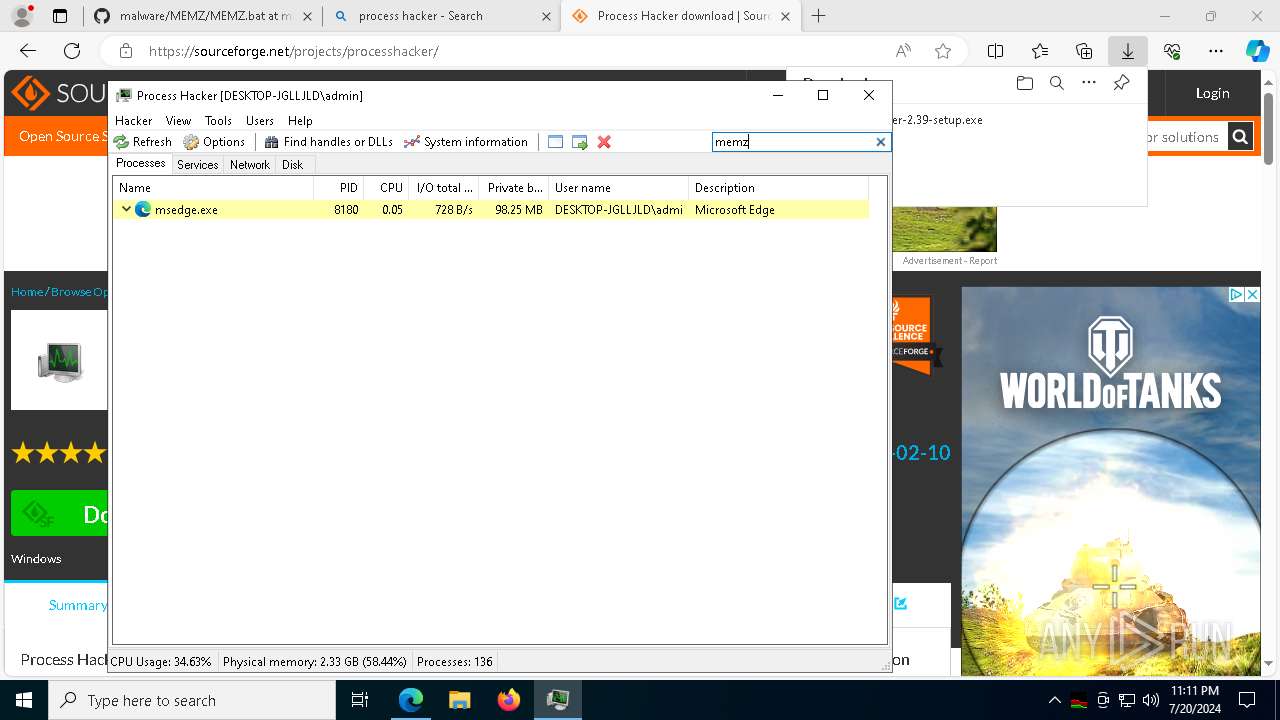Toggle the read aloud icon in Edge
1280x720 pixels.
point(903,51)
